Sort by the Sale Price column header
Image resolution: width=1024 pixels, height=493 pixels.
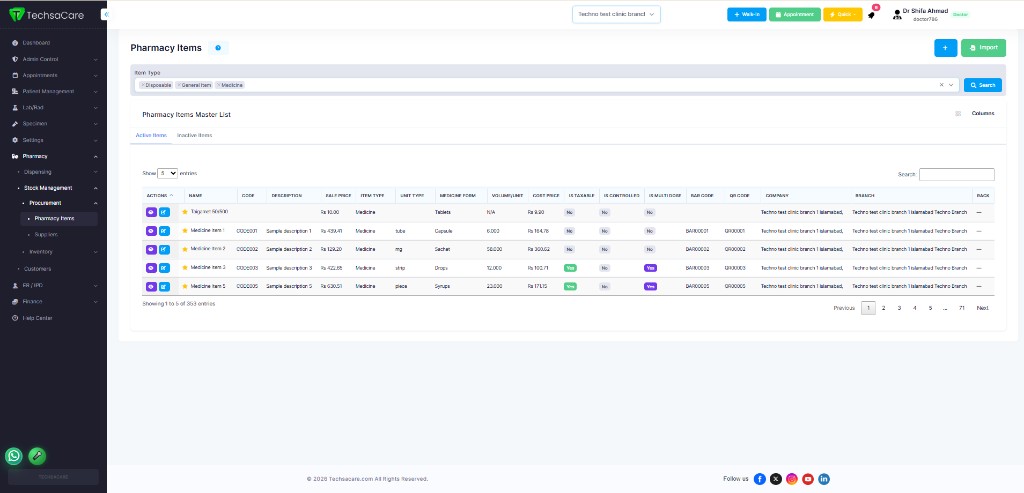pyautogui.click(x=338, y=195)
